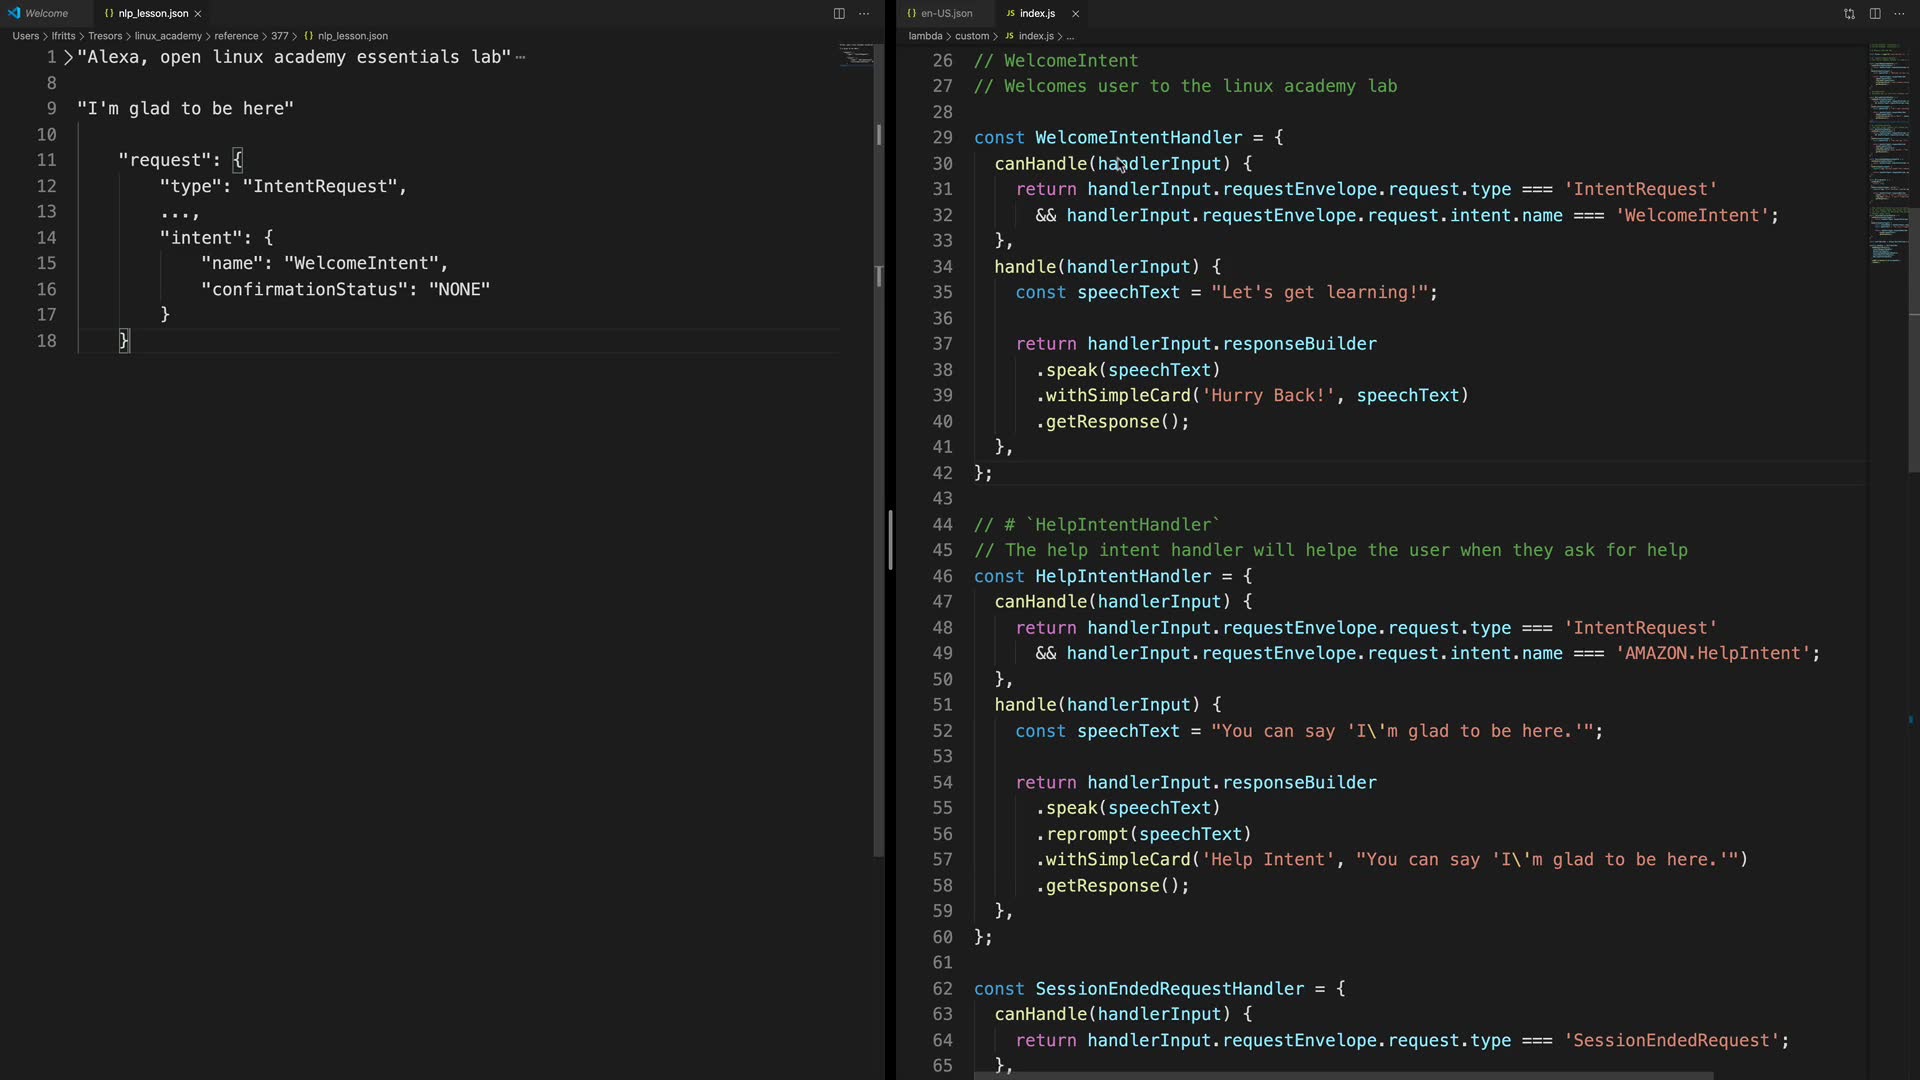This screenshot has width=1920, height=1080.
Task: Close the nlp_lesson.json tab
Action: pos(198,14)
